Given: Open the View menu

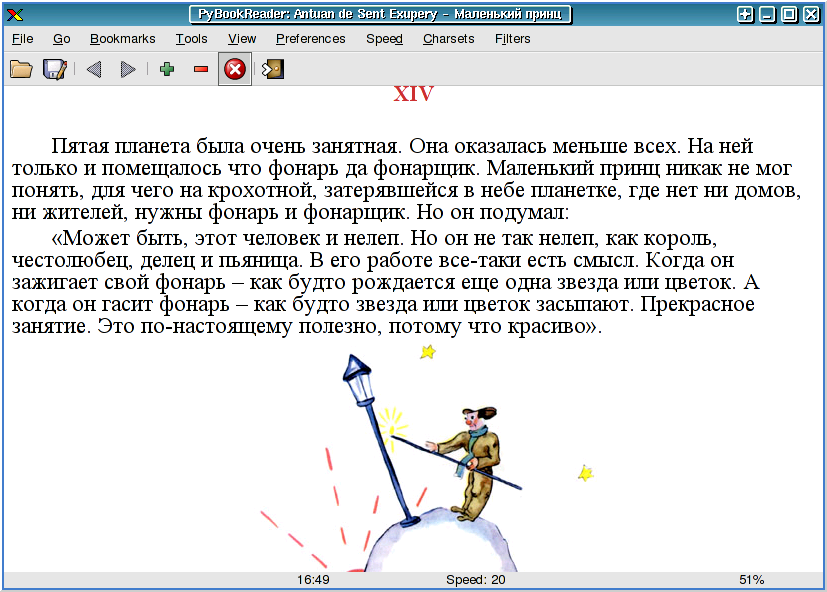Looking at the screenshot, I should coord(242,39).
